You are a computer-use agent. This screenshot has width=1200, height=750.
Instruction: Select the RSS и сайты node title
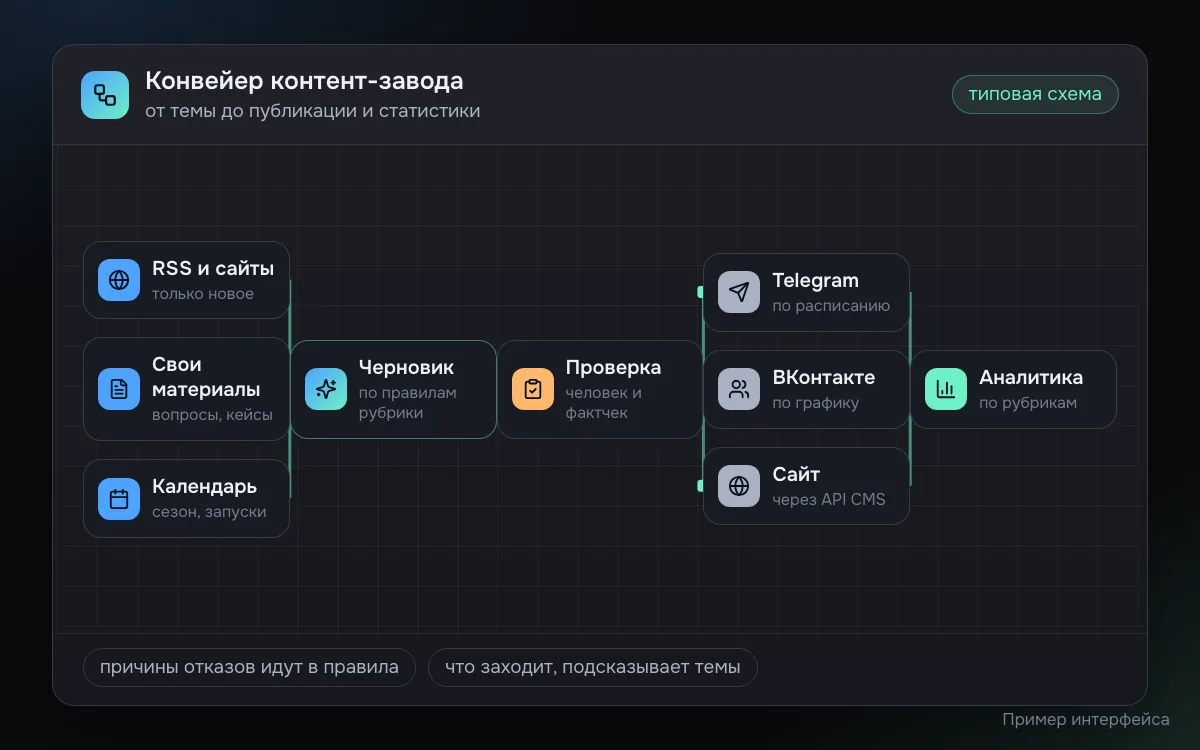[x=213, y=268]
